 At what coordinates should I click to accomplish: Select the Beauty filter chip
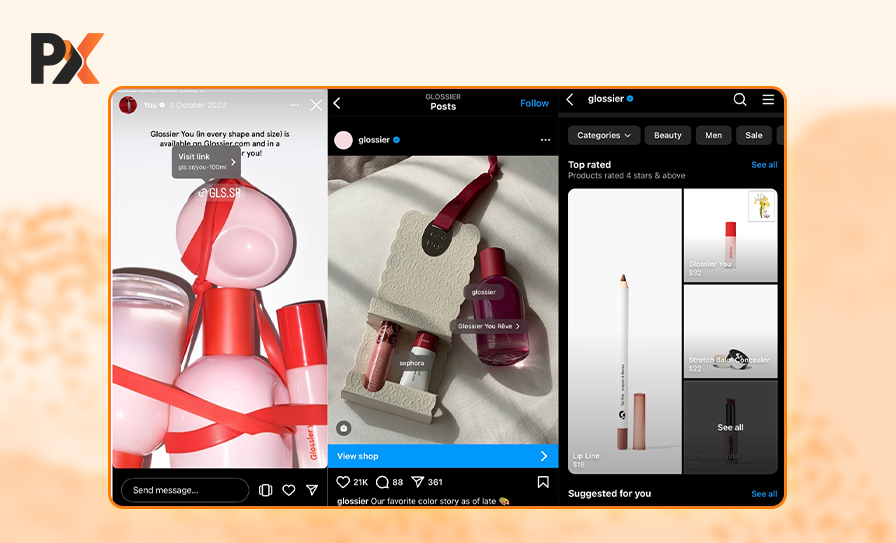point(668,135)
